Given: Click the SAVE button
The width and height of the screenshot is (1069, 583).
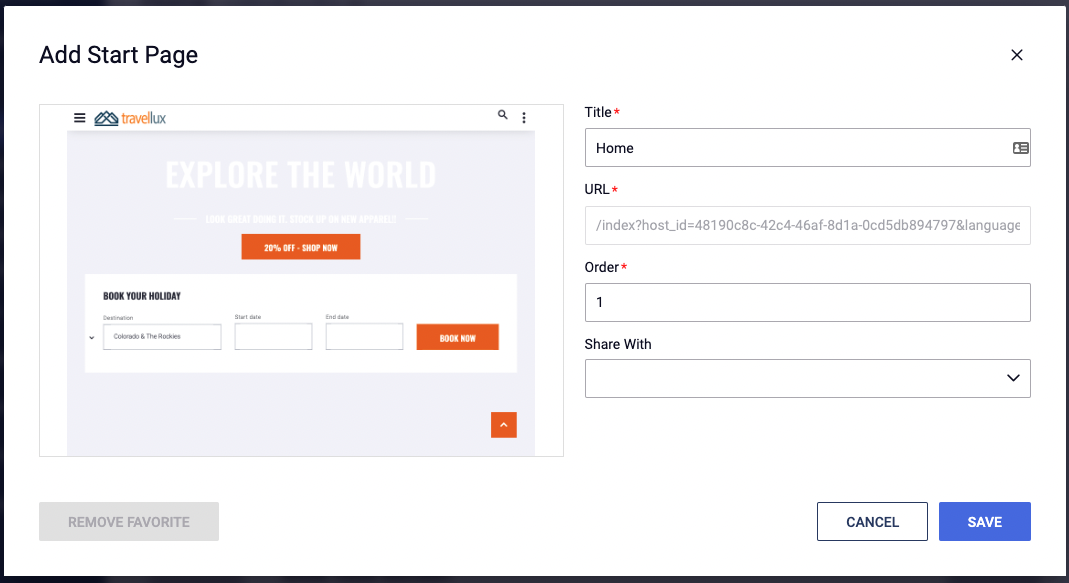Looking at the screenshot, I should click(x=984, y=521).
